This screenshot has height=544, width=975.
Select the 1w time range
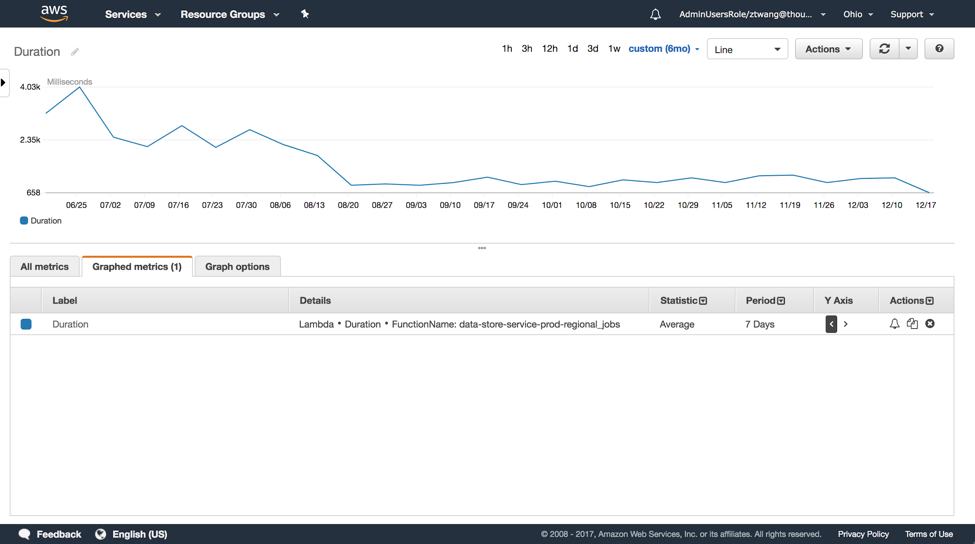coord(614,49)
